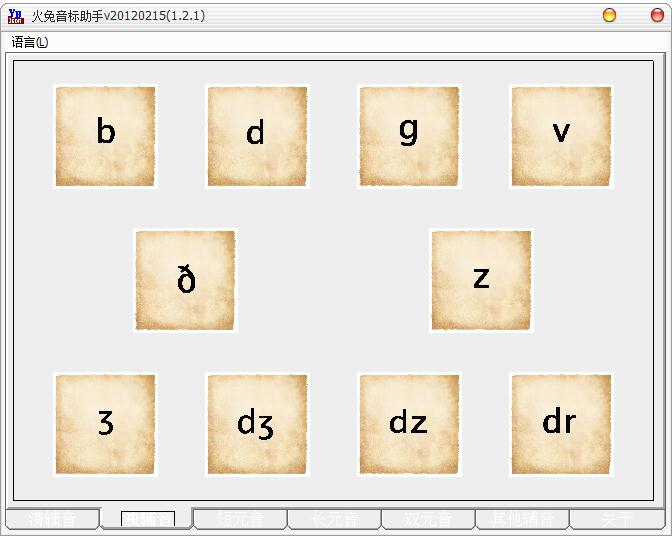Select the 浊辅音 tab
This screenshot has width=672, height=536.
pyautogui.click(x=147, y=519)
